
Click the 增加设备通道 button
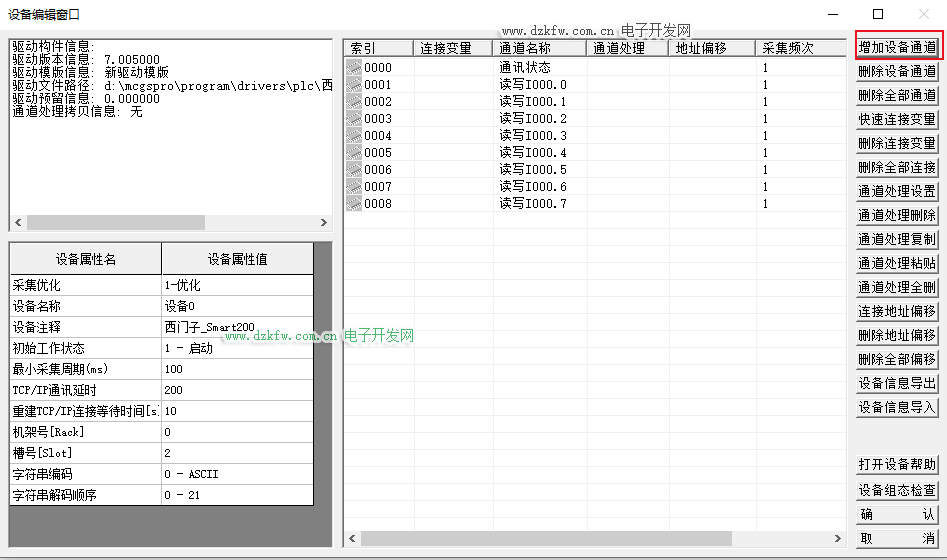pyautogui.click(x=897, y=47)
